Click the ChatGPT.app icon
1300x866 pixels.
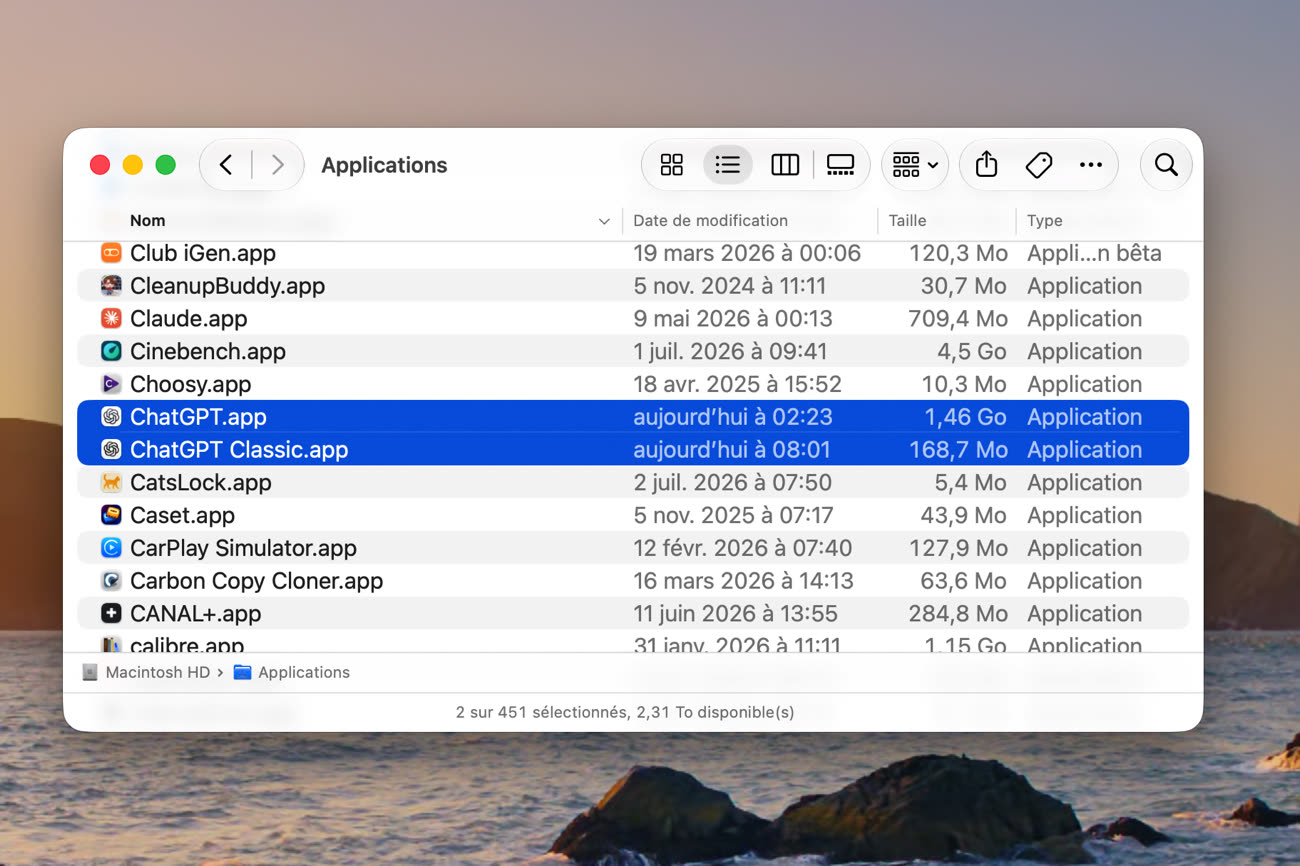coord(111,417)
